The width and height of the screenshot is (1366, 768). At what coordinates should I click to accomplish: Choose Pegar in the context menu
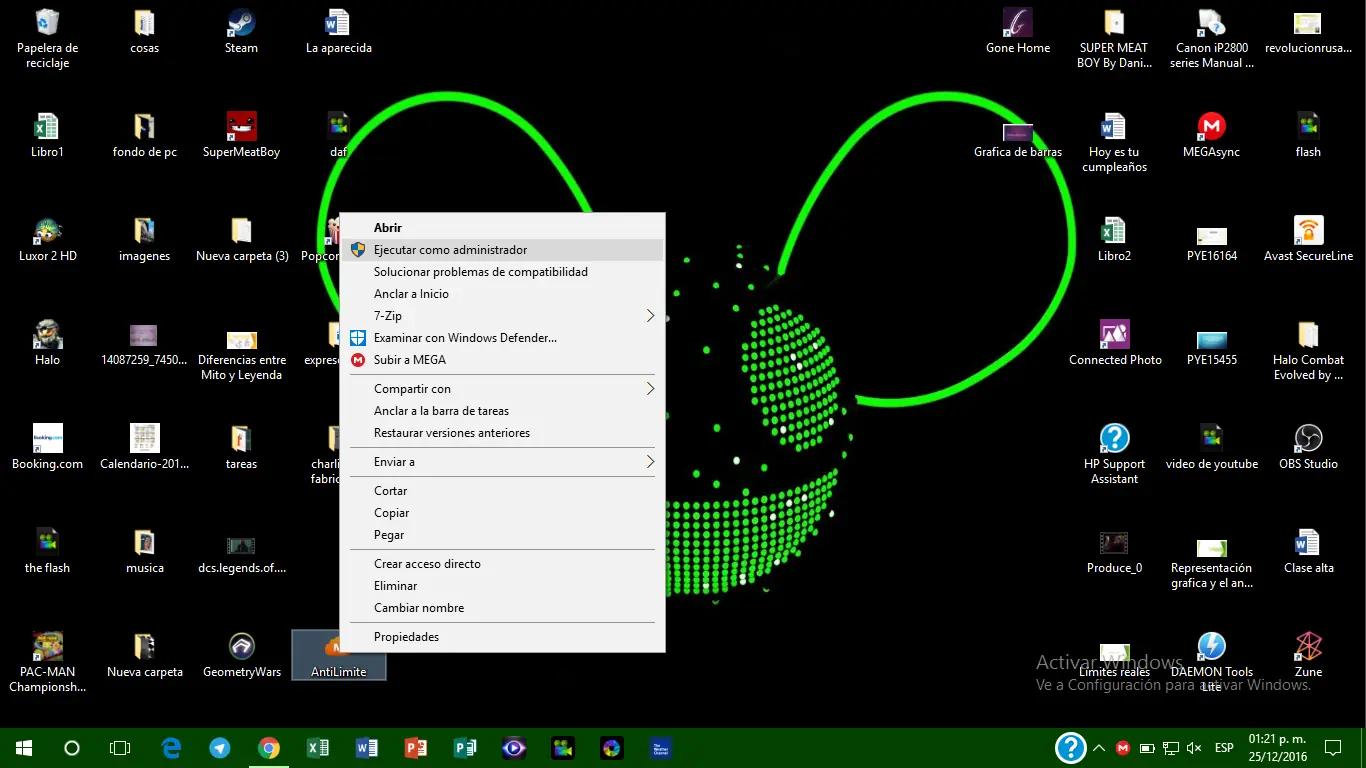coord(503,535)
